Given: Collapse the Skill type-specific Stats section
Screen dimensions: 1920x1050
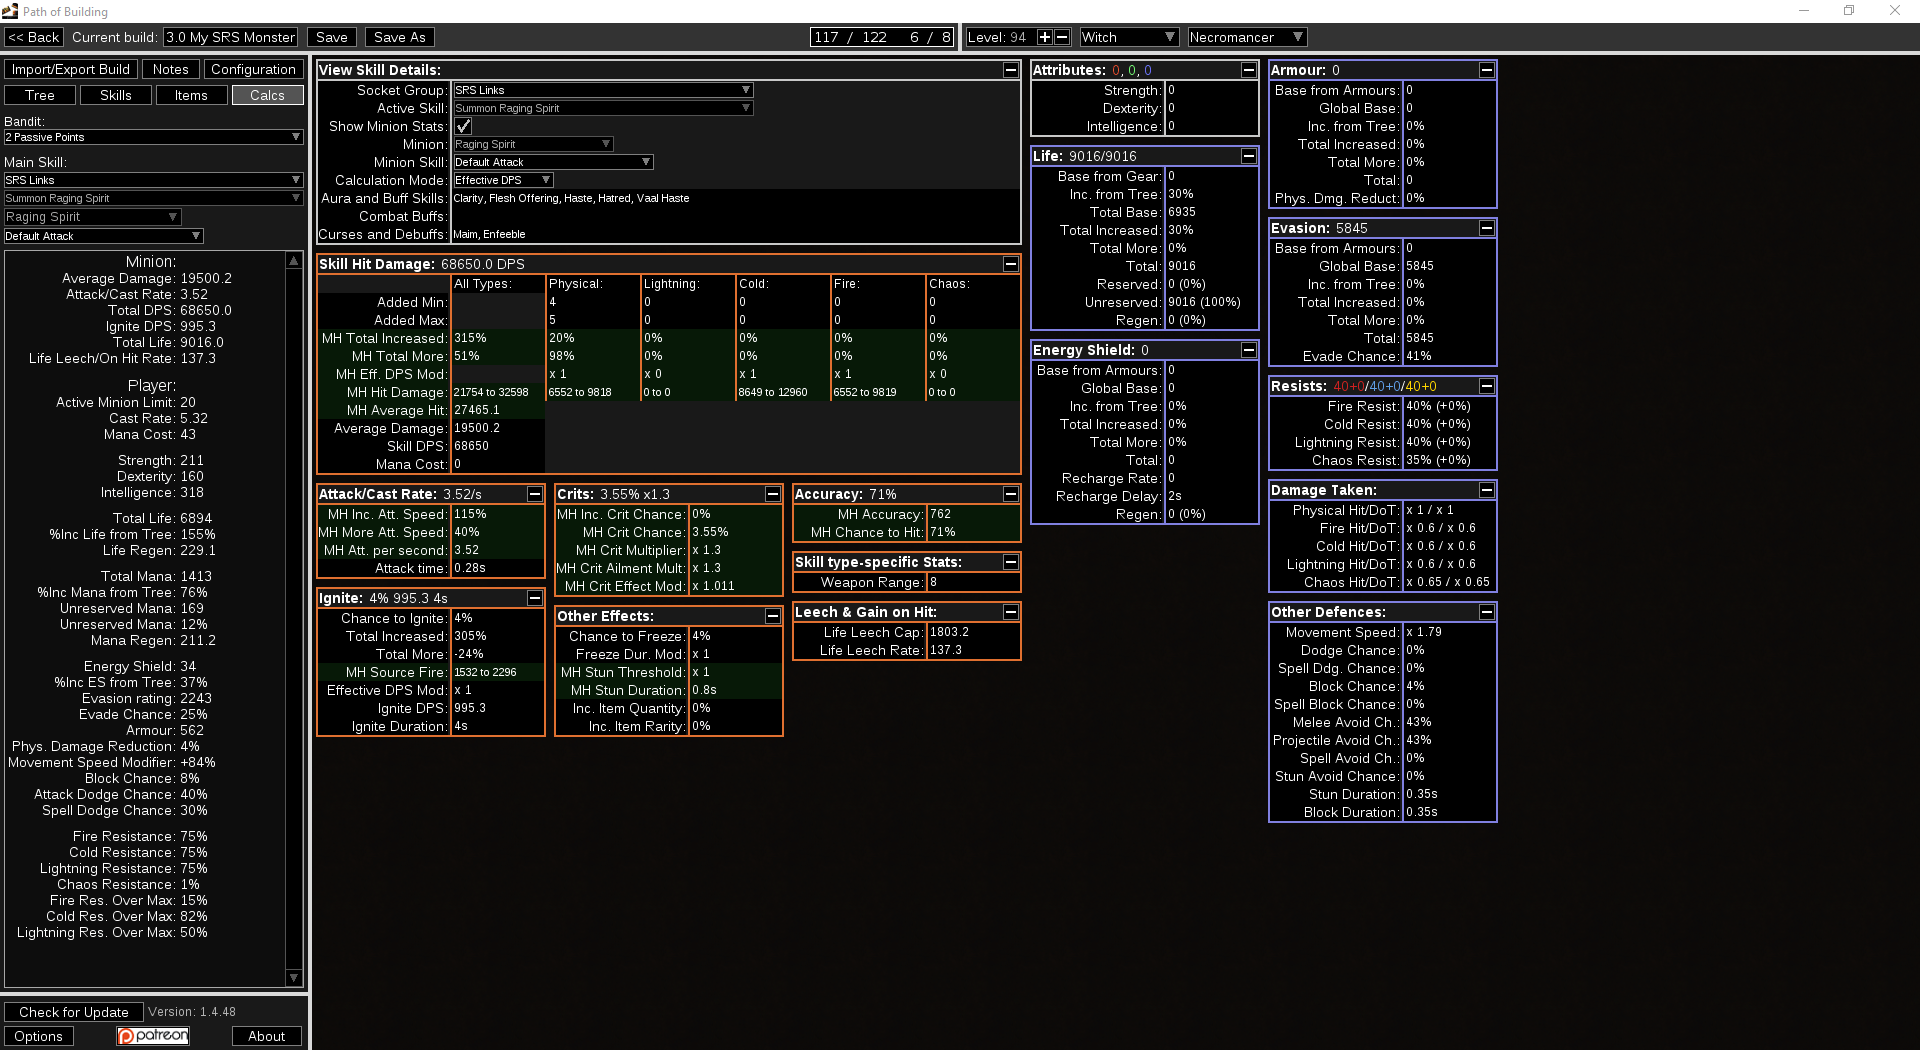Looking at the screenshot, I should coord(1011,562).
